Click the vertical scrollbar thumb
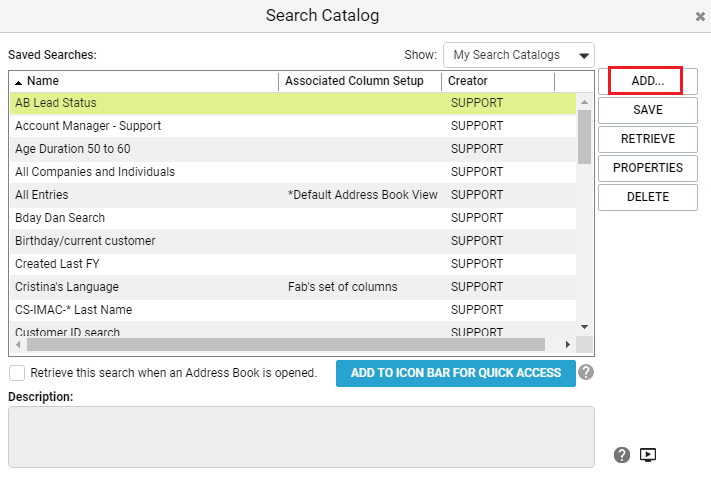This screenshot has height=477, width=711. (x=584, y=136)
